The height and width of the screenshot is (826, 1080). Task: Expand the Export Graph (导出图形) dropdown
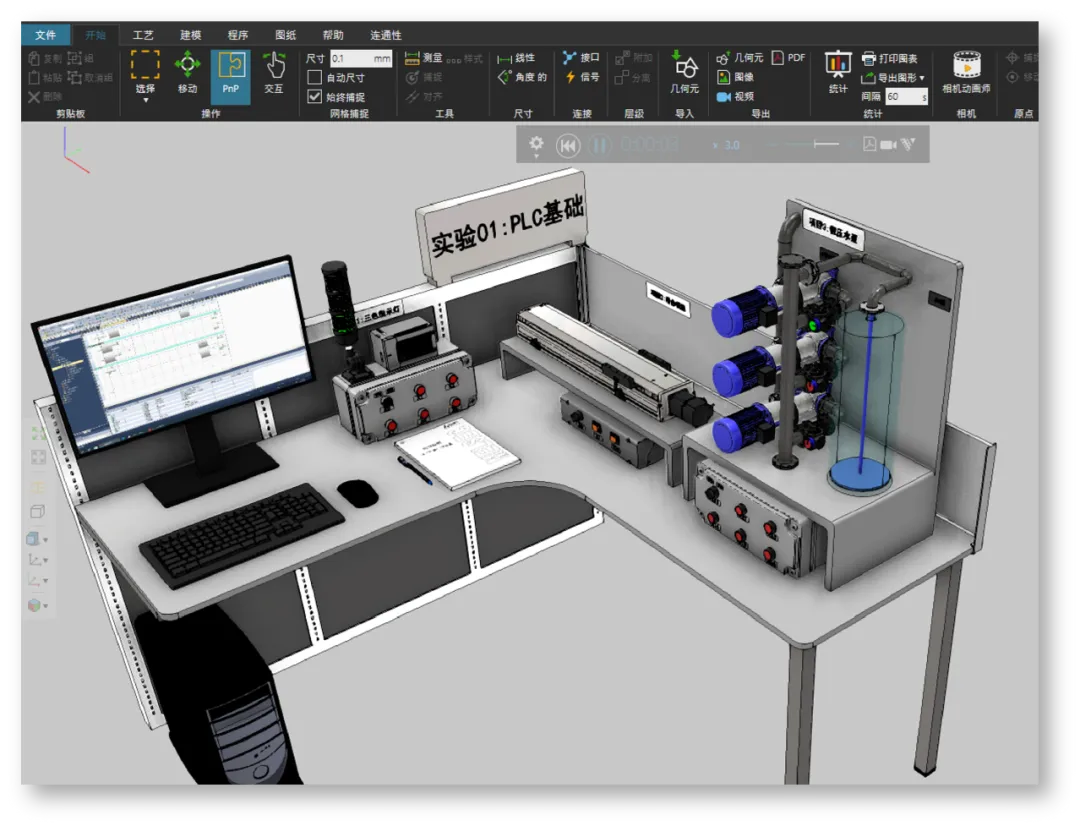[922, 78]
